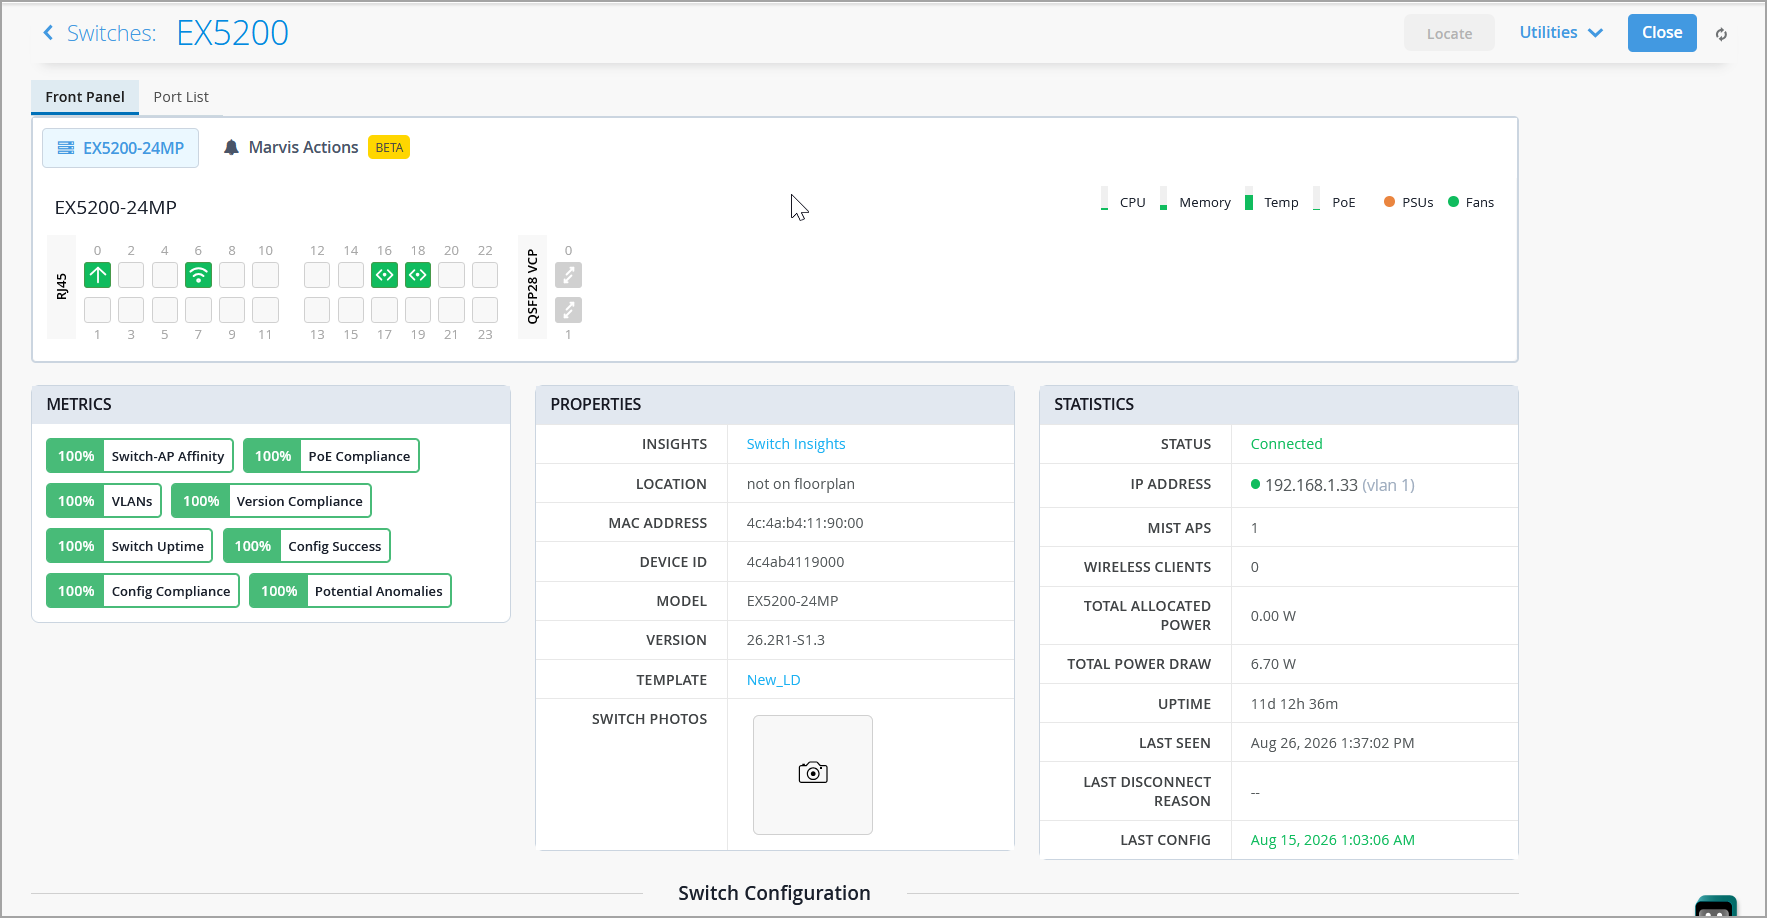Screen dimensions: 1767x918
Task: Click total power draw 6.70 W
Action: pyautogui.click(x=1273, y=664)
